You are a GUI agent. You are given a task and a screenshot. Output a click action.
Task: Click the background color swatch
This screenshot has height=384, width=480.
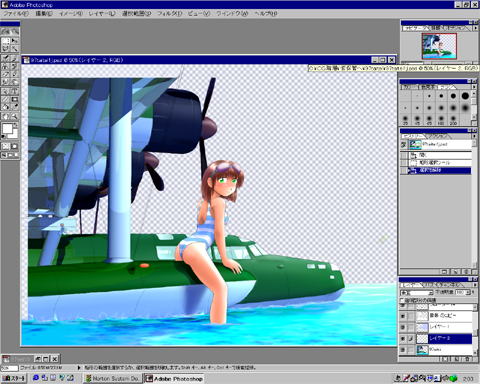click(x=14, y=135)
